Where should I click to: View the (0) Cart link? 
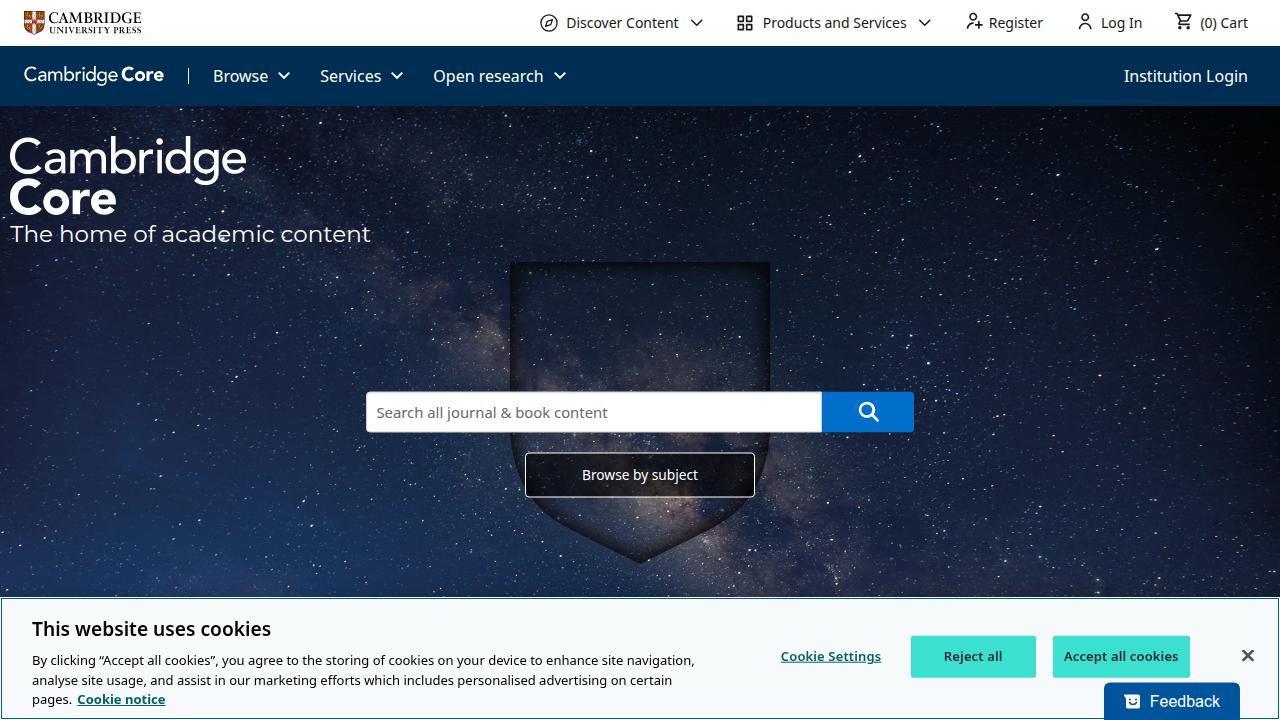1211,23
